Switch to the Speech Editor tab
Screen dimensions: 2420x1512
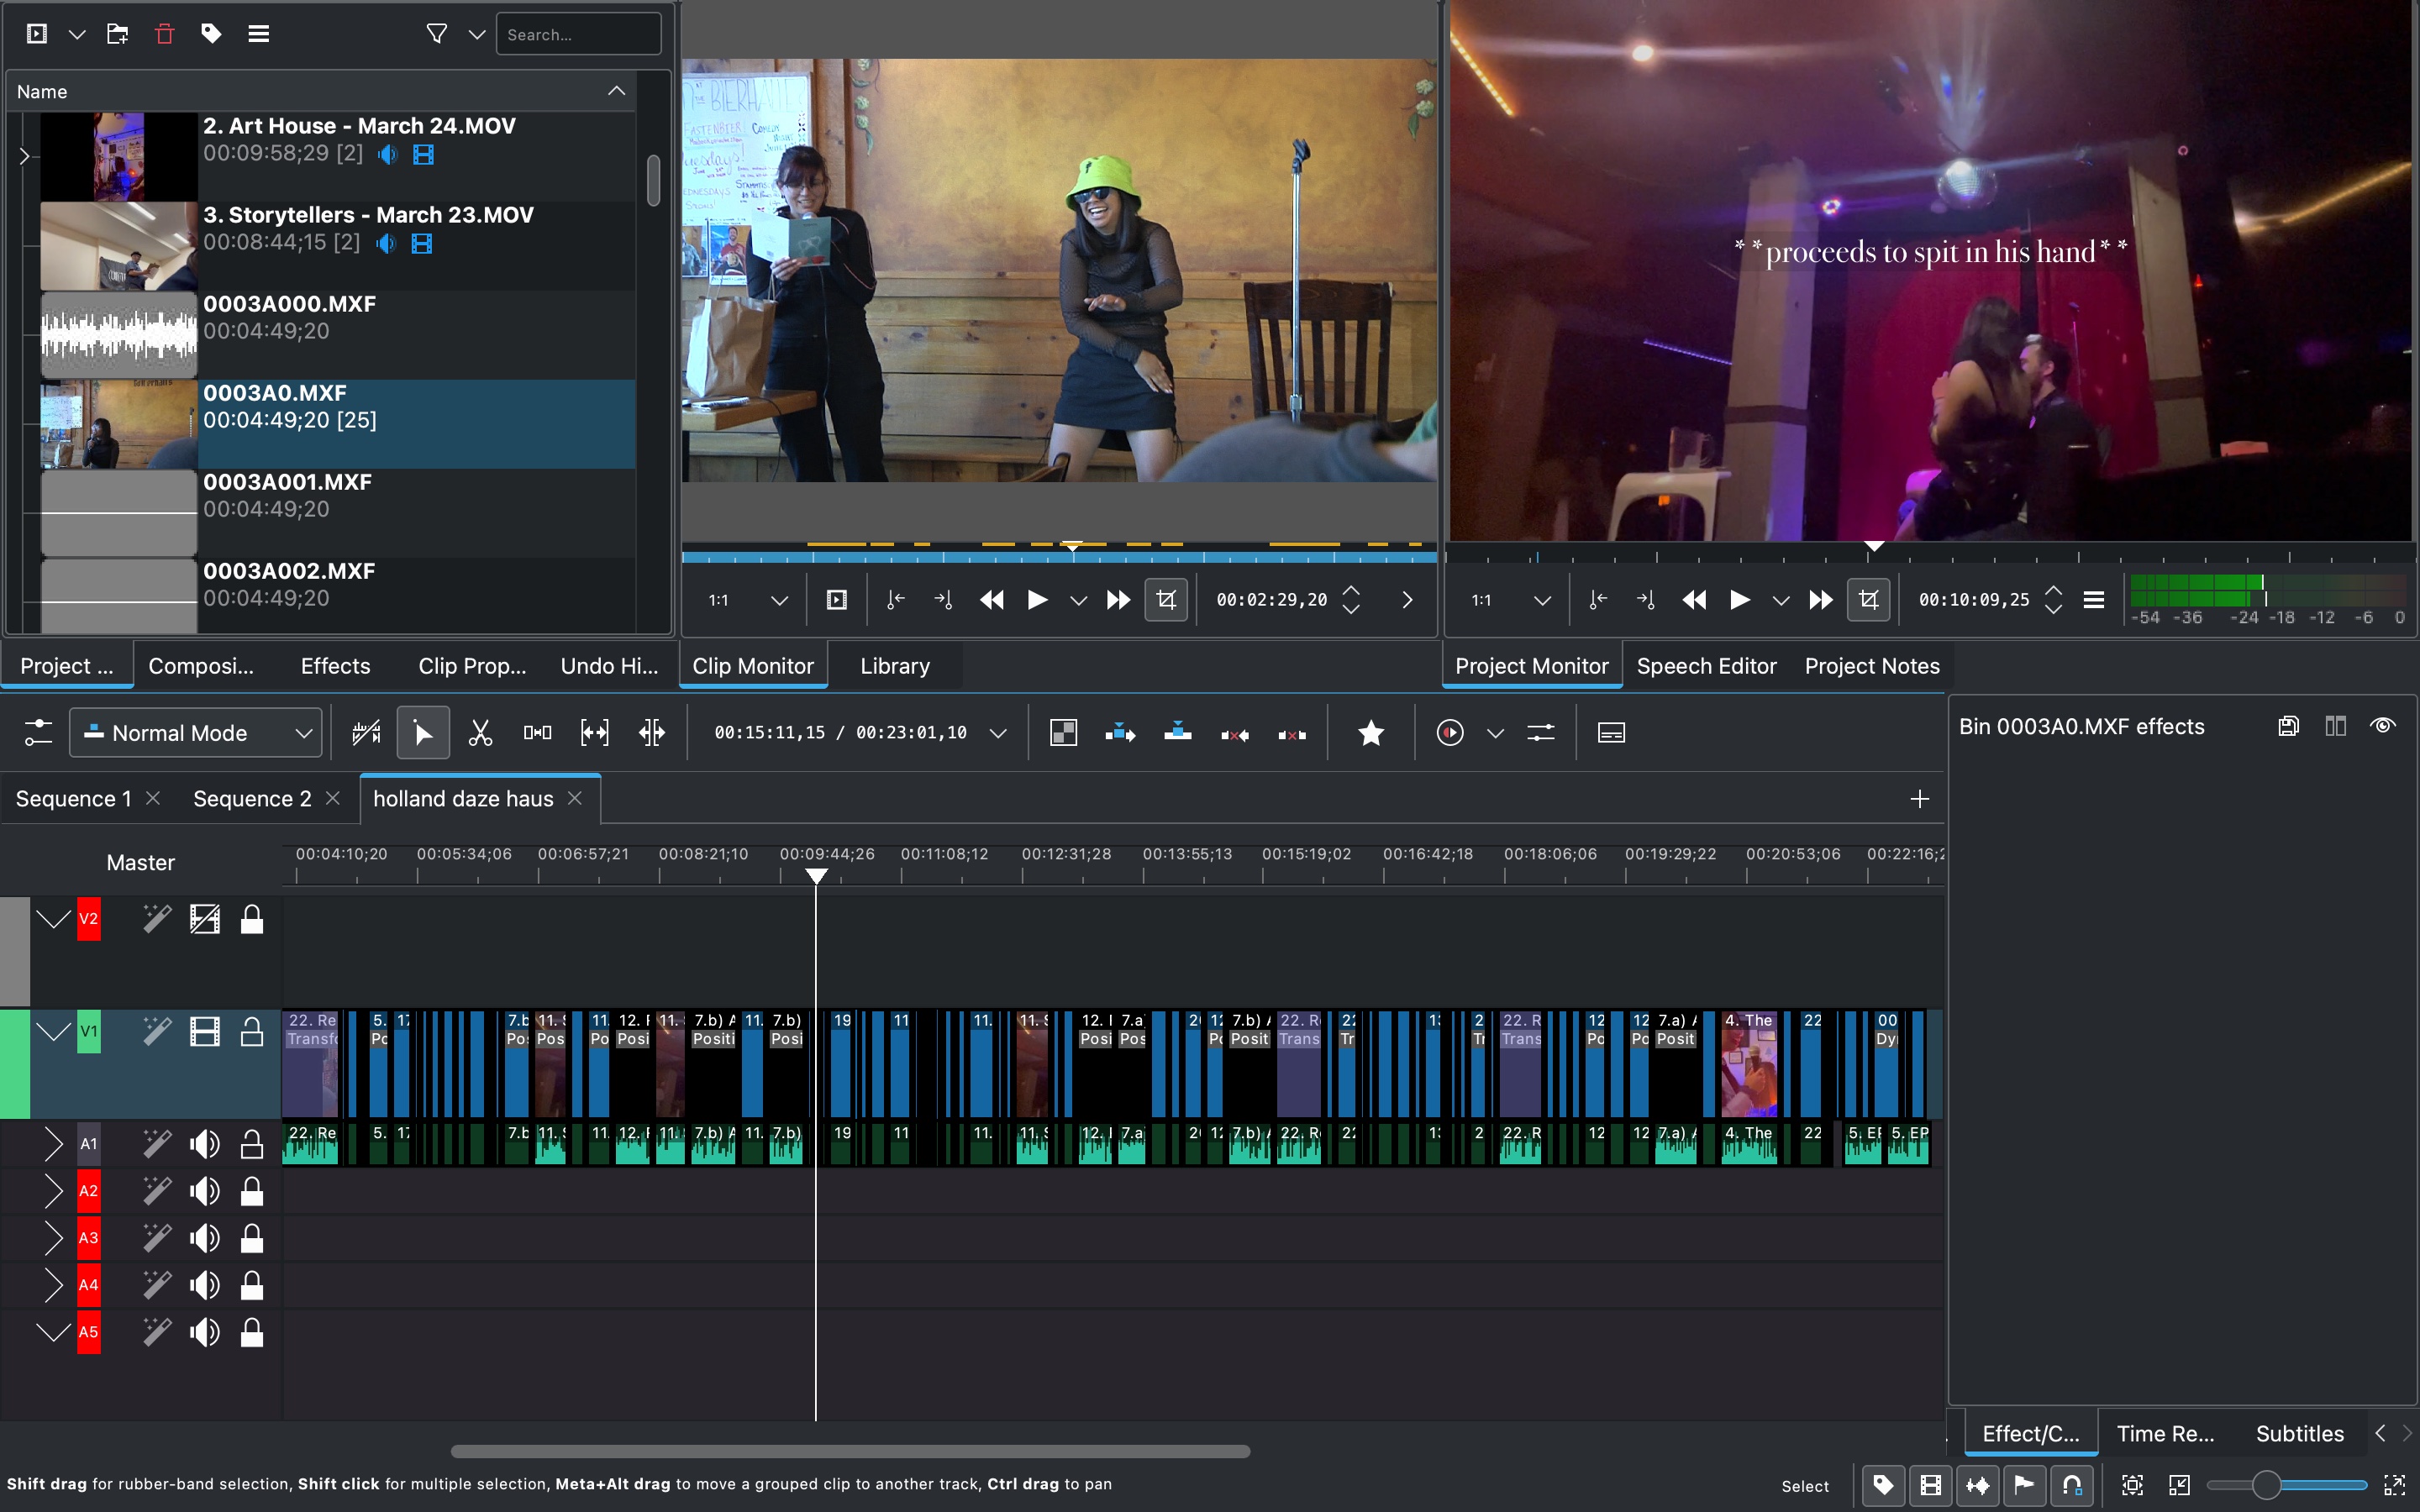[x=1706, y=666]
